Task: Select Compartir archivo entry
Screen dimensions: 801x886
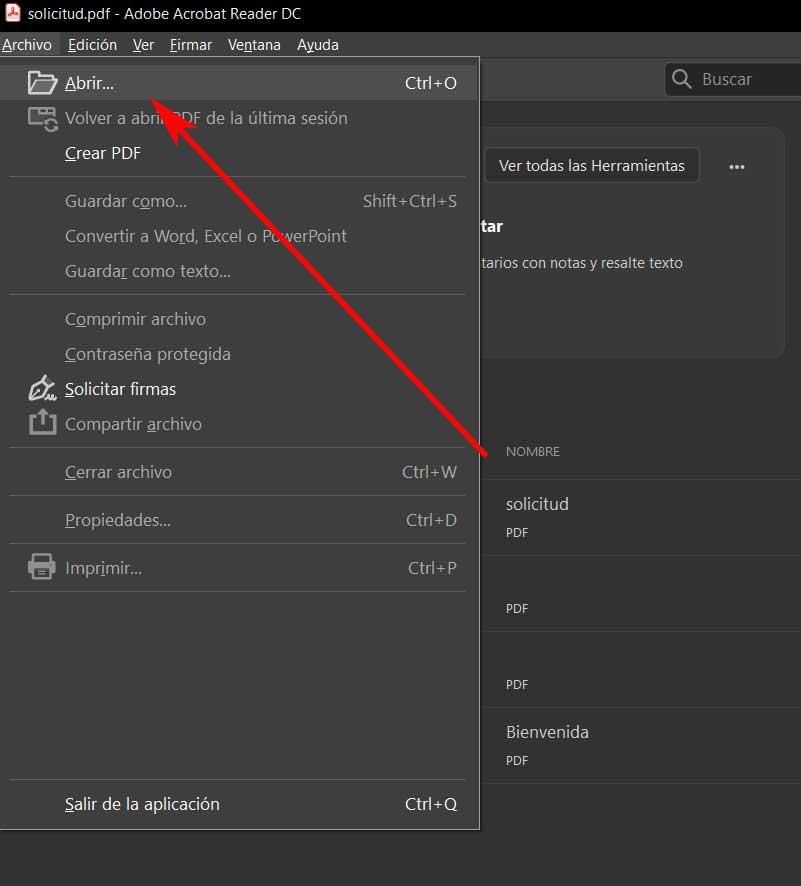Action: [240, 424]
